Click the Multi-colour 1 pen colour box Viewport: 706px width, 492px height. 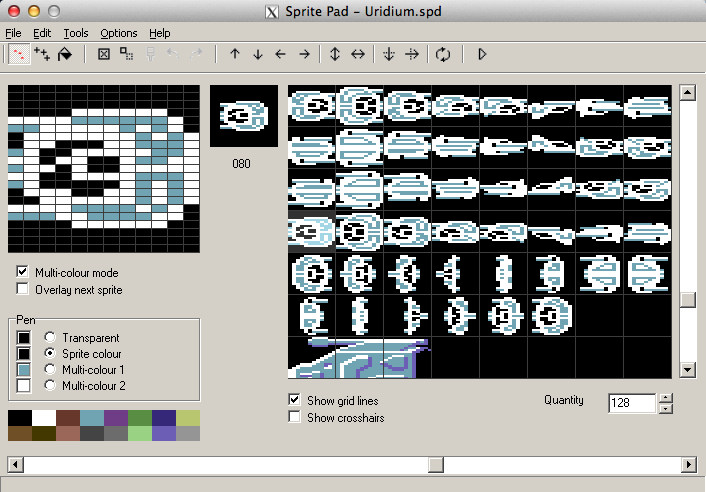pyautogui.click(x=24, y=370)
